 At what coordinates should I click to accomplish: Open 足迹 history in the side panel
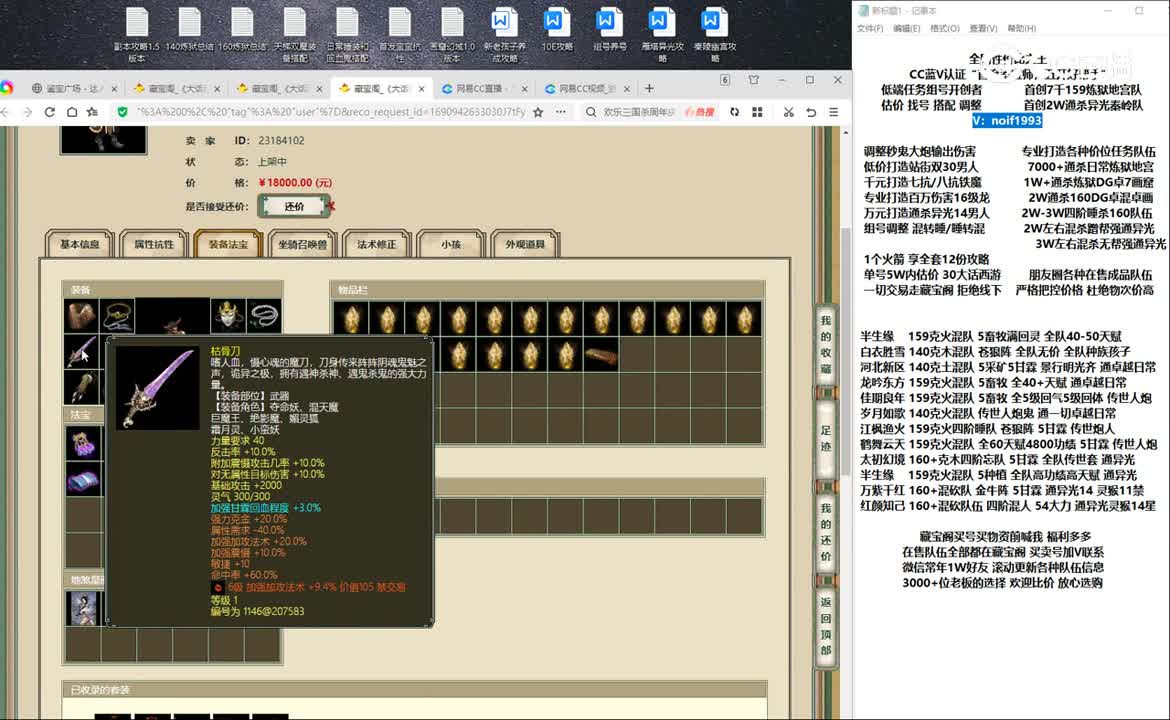tap(825, 439)
